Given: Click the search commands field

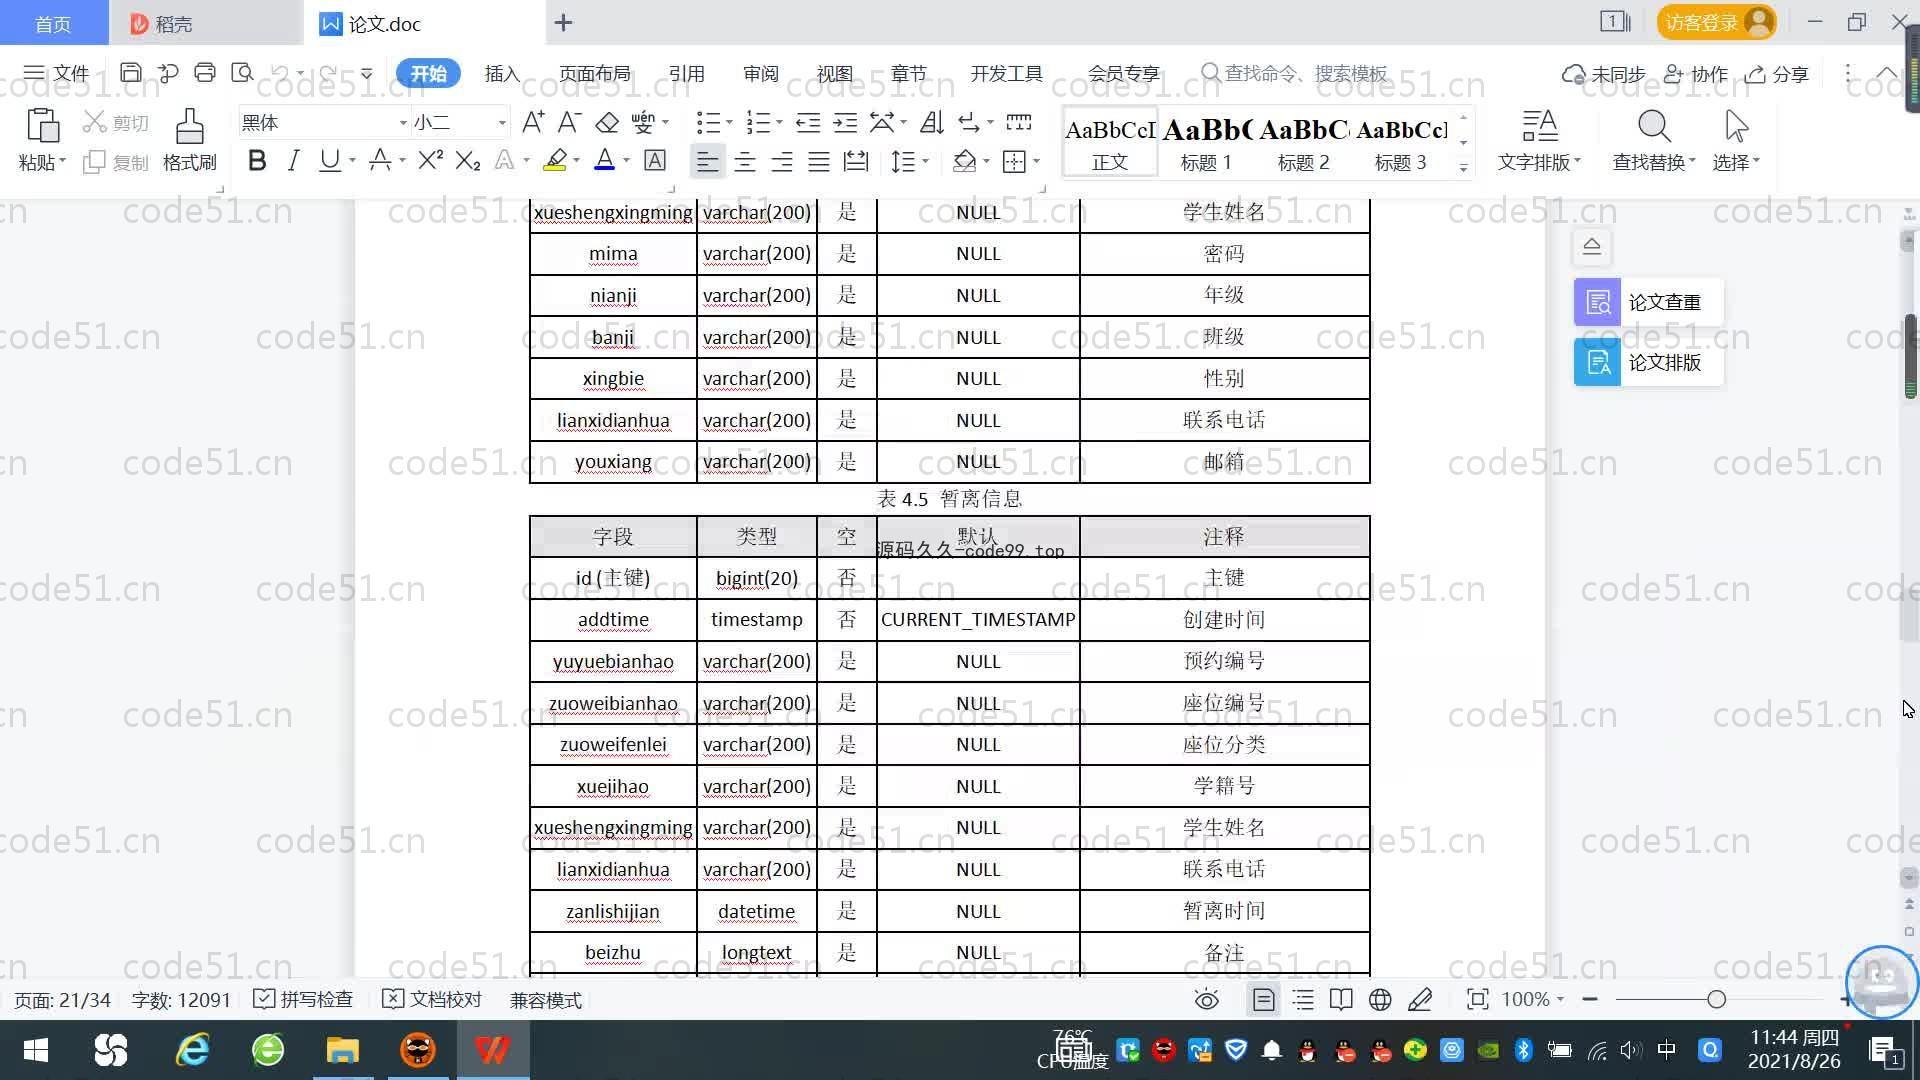Looking at the screenshot, I should tap(1294, 73).
